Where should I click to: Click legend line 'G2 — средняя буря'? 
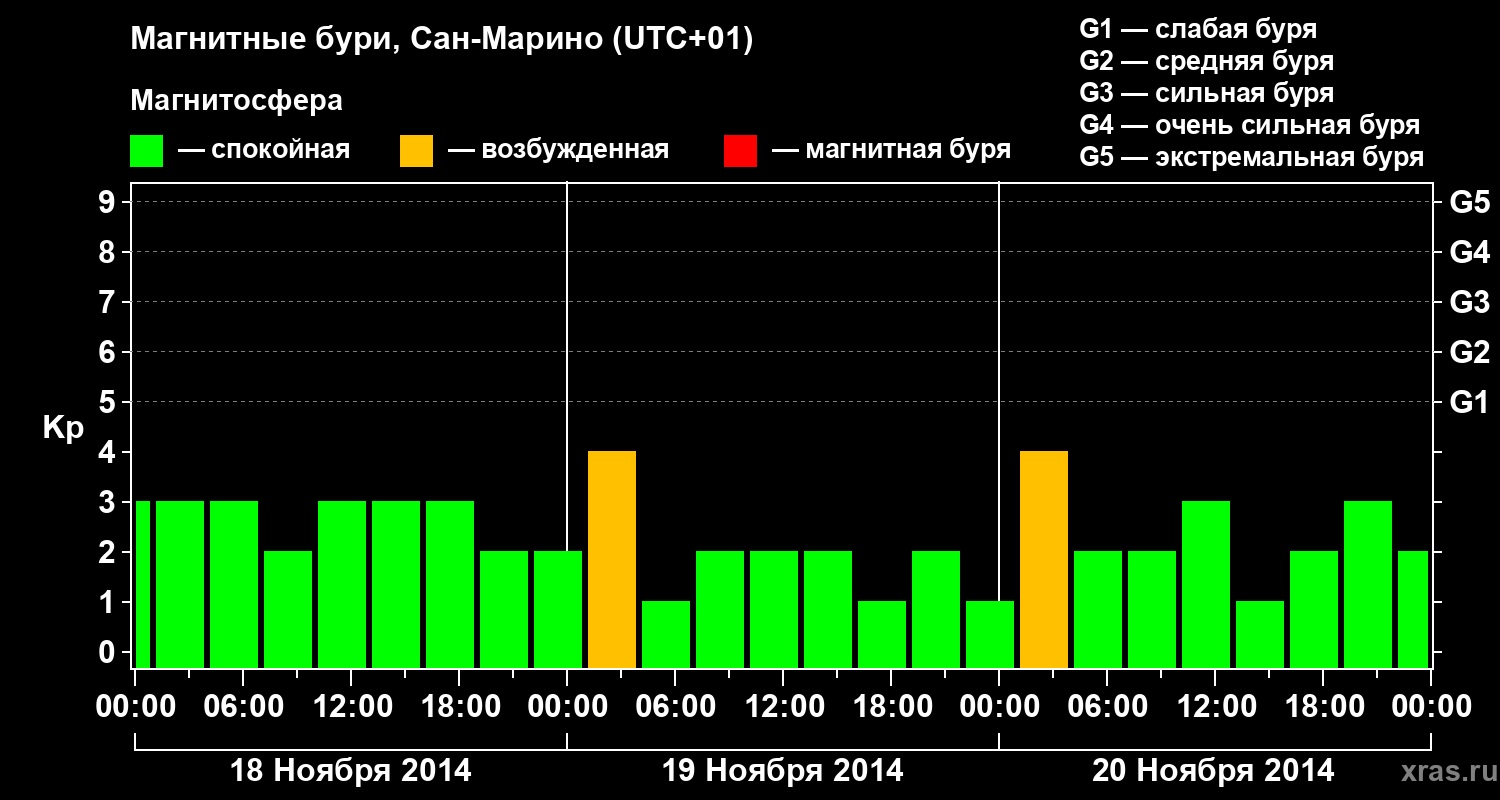tap(1206, 61)
